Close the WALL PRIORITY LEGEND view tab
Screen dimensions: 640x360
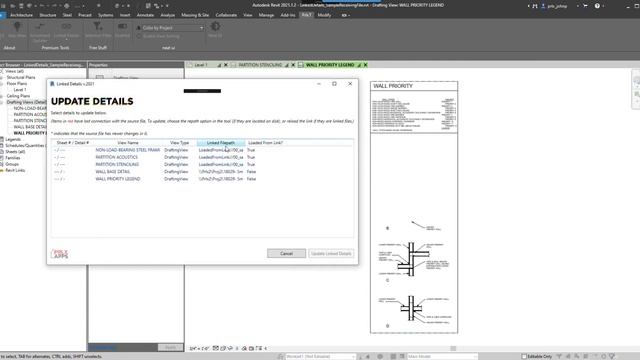pos(365,65)
